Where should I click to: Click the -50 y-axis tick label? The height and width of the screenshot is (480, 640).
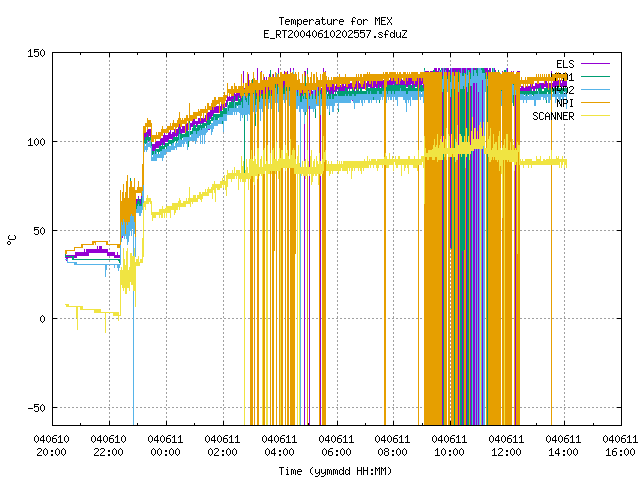(36, 408)
